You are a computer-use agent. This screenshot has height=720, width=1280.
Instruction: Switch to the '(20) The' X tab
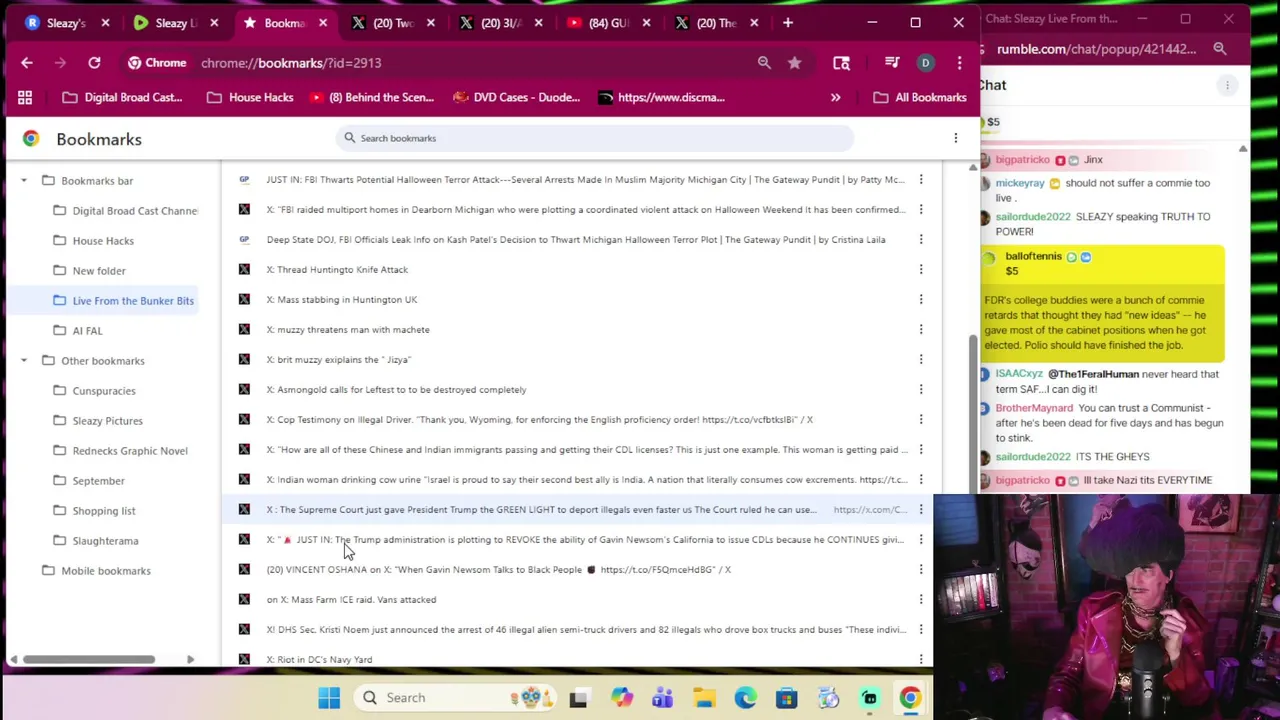(716, 22)
